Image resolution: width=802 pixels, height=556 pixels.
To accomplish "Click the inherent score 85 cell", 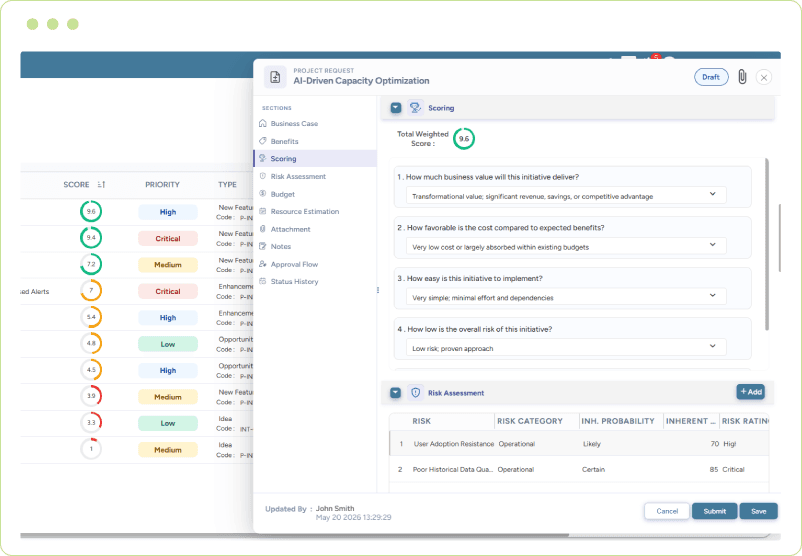I will coord(714,469).
